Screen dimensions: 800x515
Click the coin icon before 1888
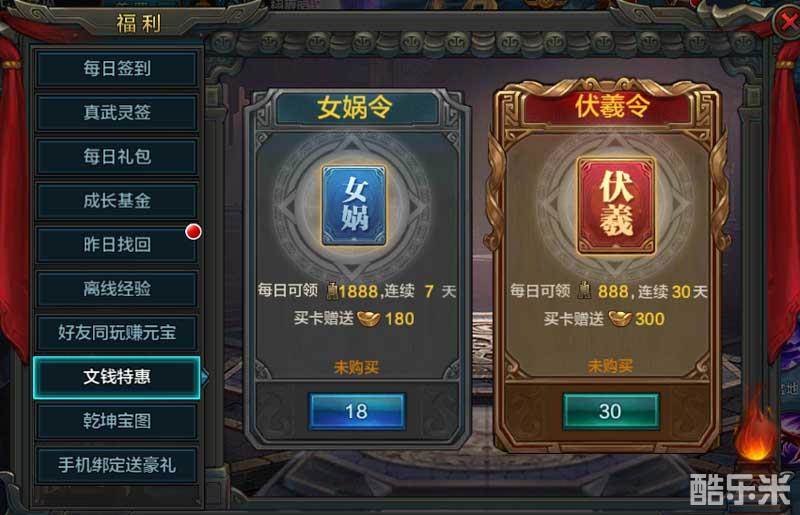tap(332, 291)
